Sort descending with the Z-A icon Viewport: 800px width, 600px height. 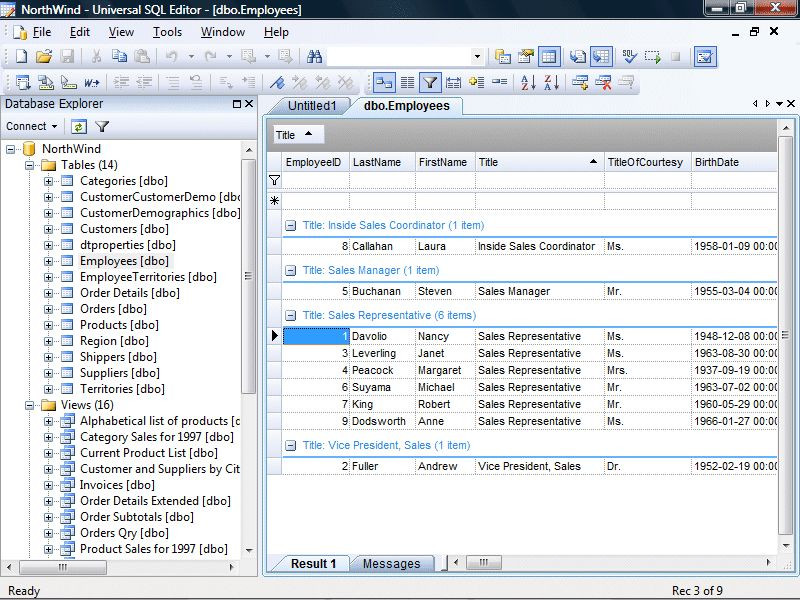click(x=552, y=82)
